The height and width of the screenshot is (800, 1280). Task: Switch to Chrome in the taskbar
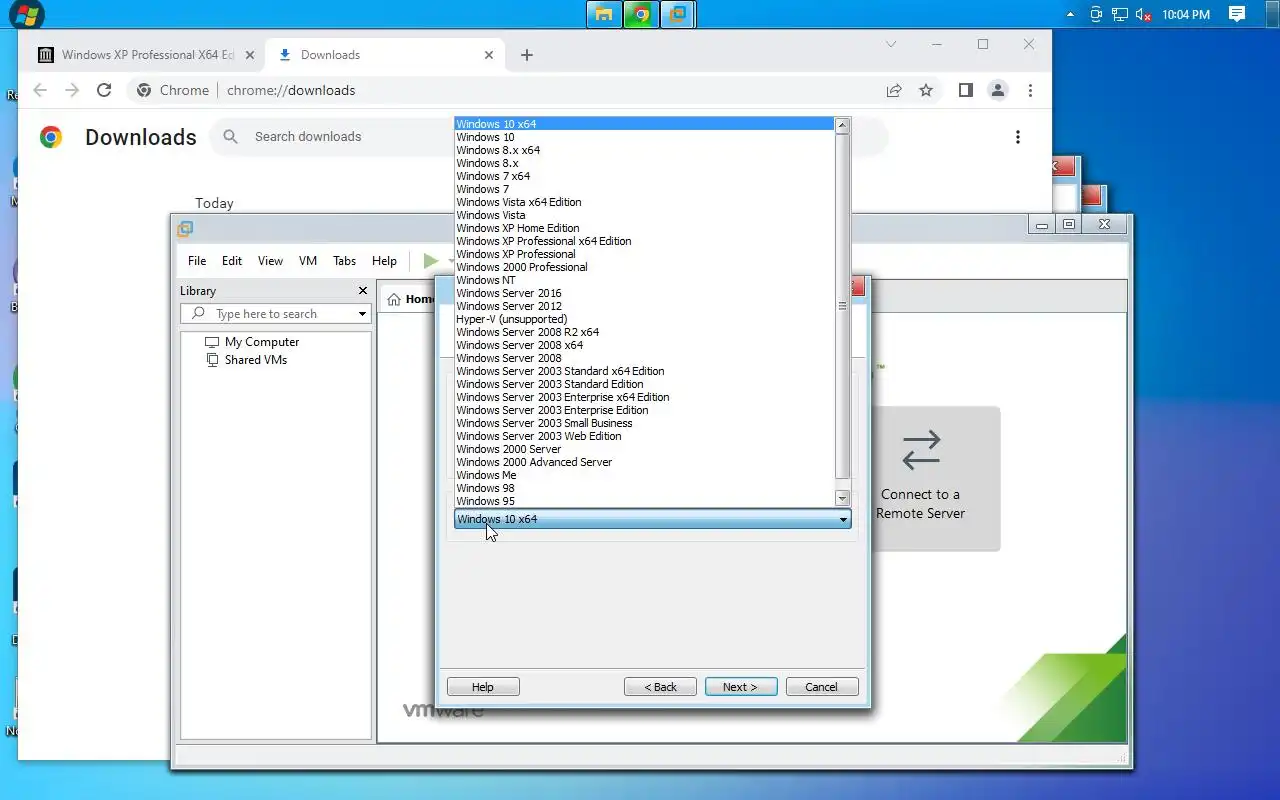pyautogui.click(x=640, y=14)
